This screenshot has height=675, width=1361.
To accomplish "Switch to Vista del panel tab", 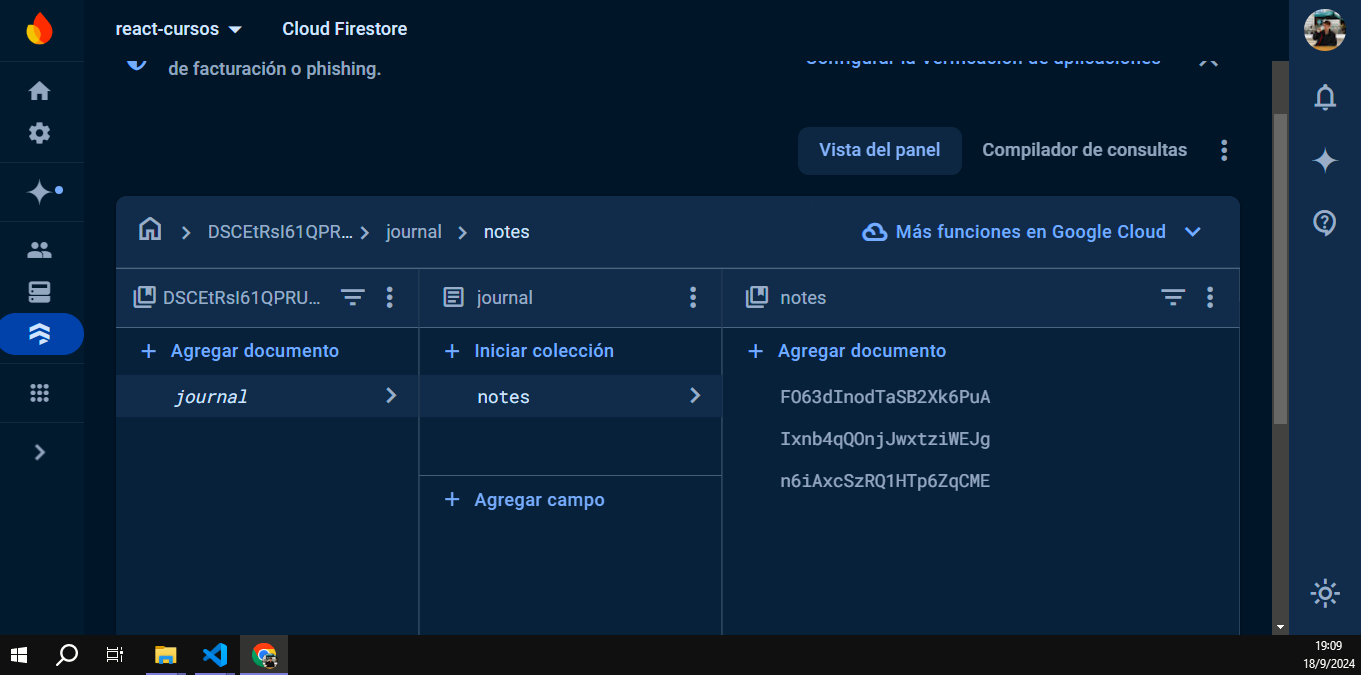I will 880,150.
